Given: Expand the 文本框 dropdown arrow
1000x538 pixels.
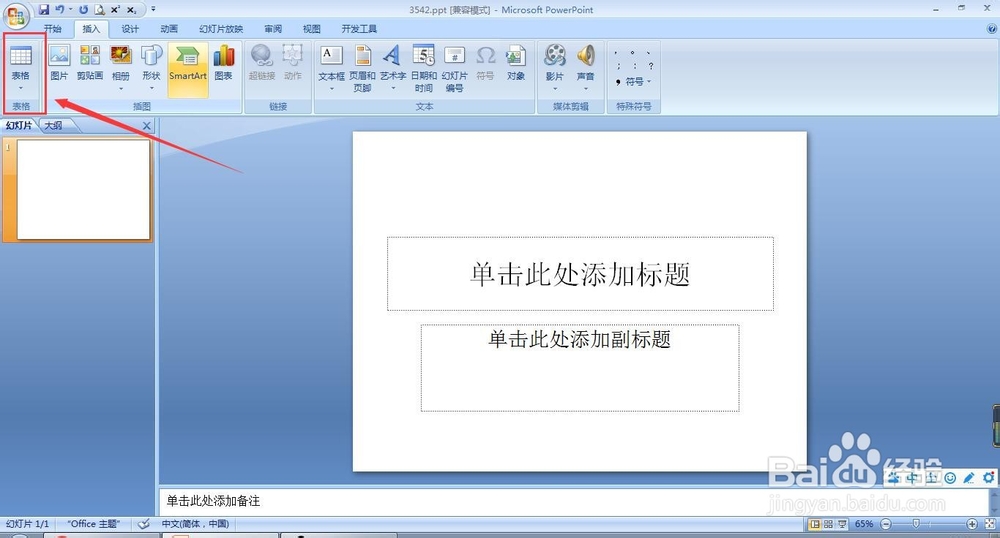Looking at the screenshot, I should (x=332, y=88).
